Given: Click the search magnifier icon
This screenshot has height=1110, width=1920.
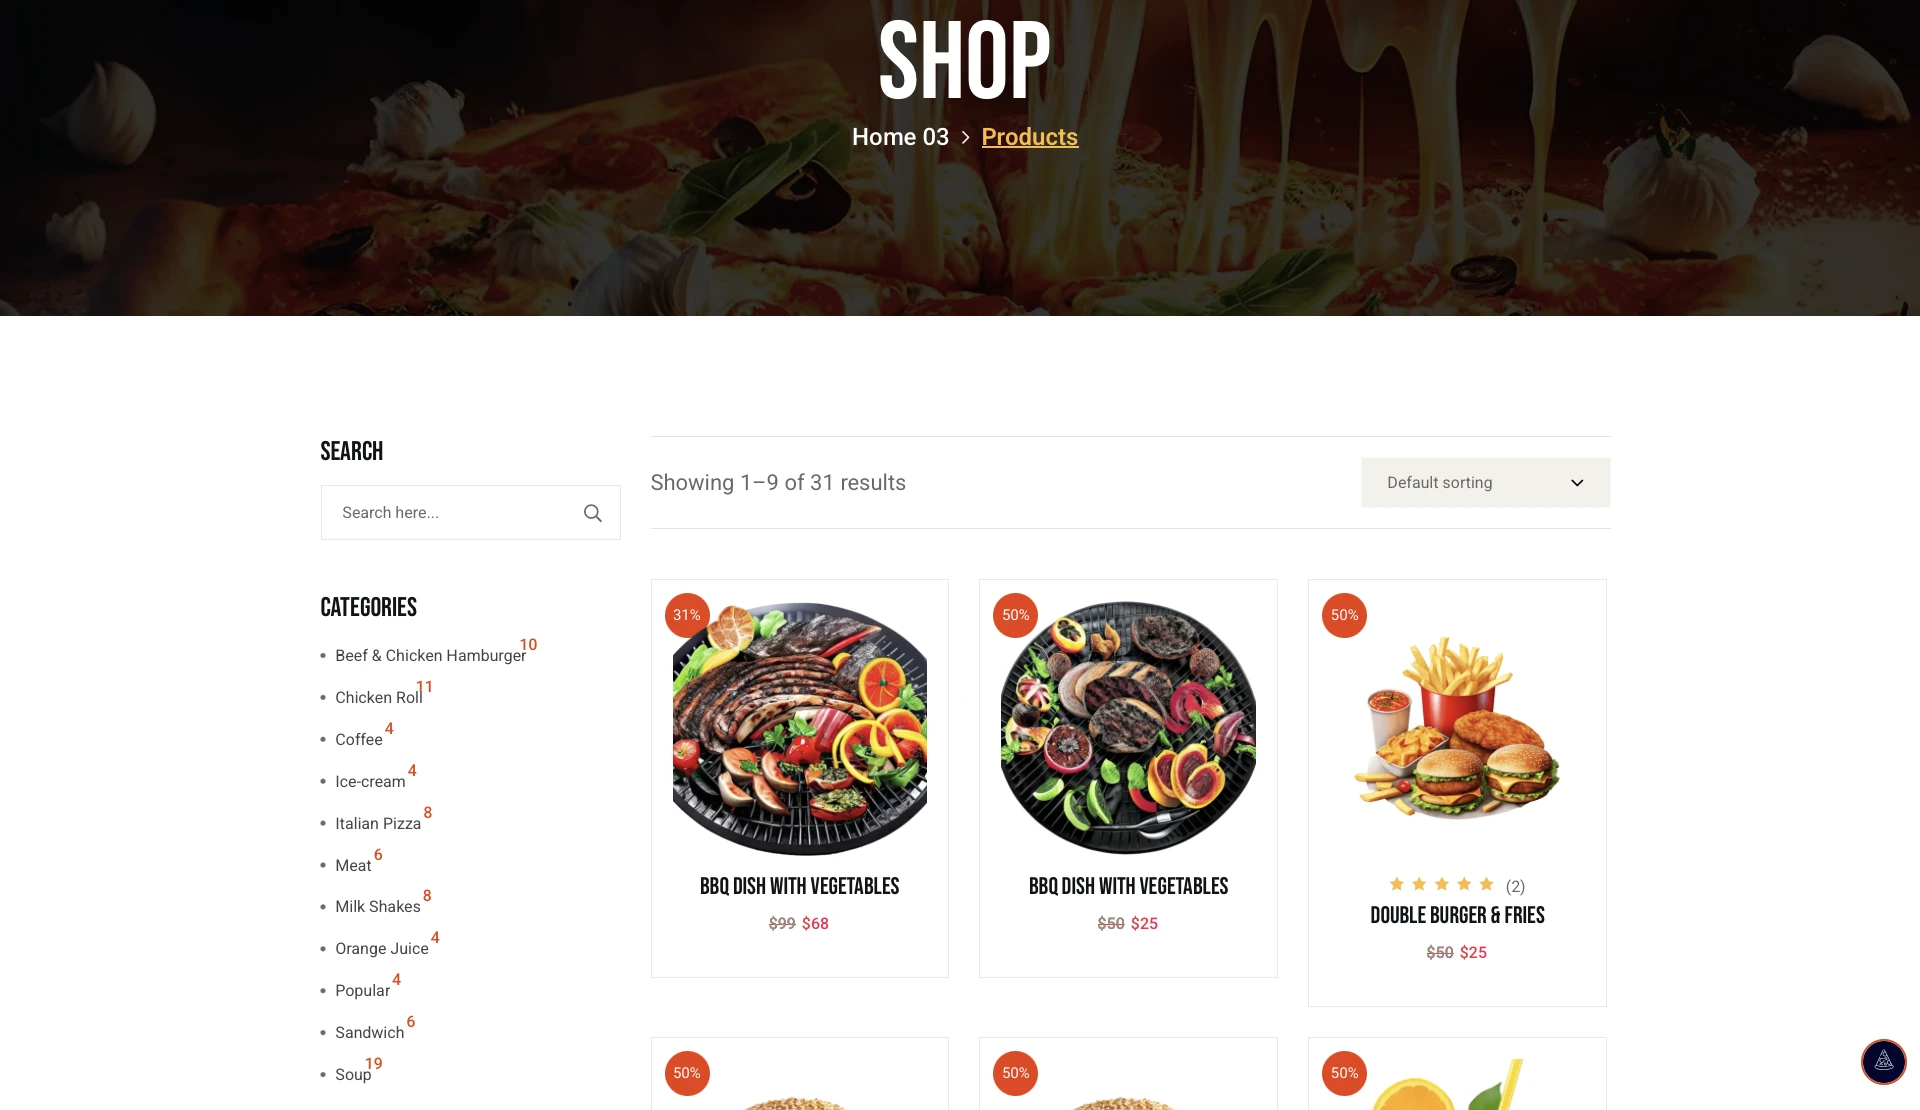Looking at the screenshot, I should point(592,513).
